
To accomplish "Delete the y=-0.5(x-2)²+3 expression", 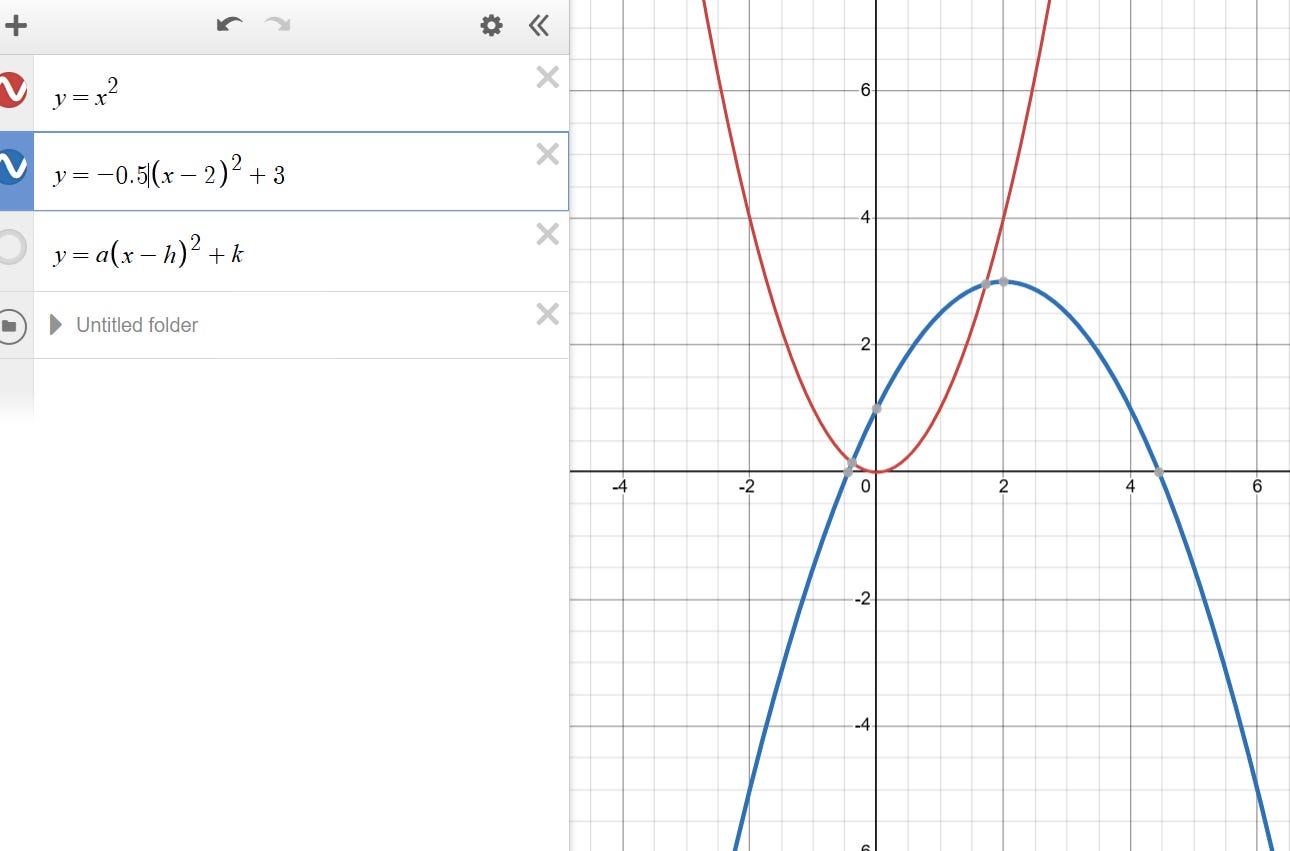I will click(x=547, y=154).
